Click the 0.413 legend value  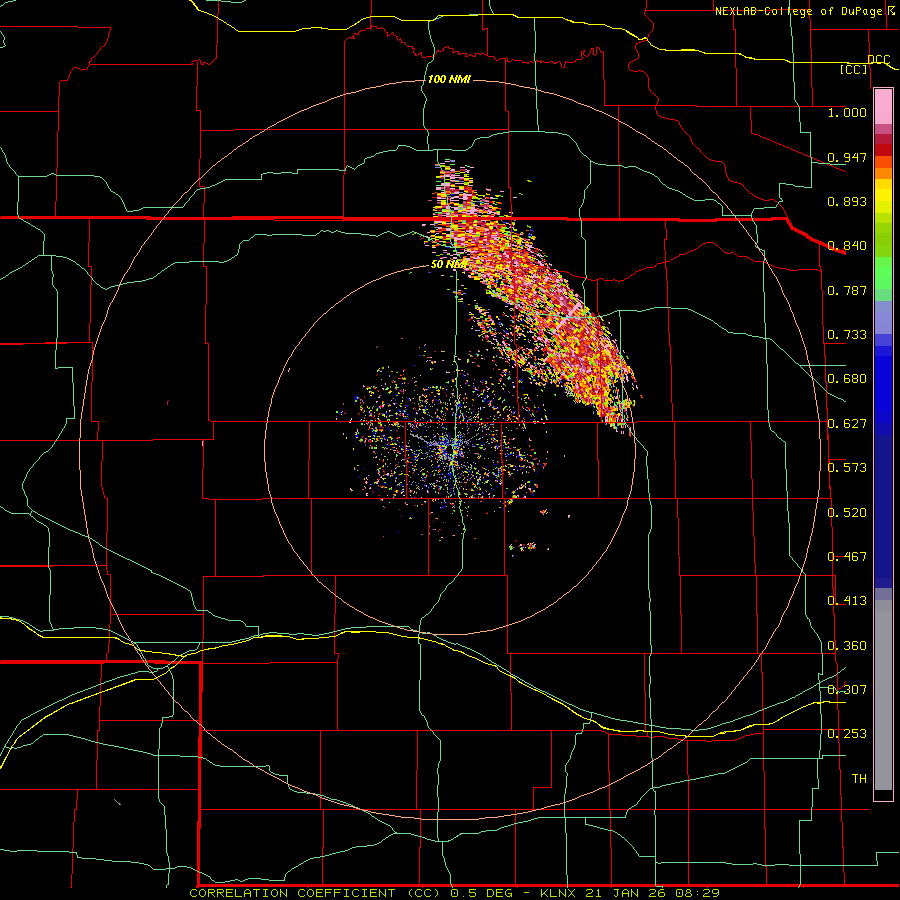coord(847,601)
